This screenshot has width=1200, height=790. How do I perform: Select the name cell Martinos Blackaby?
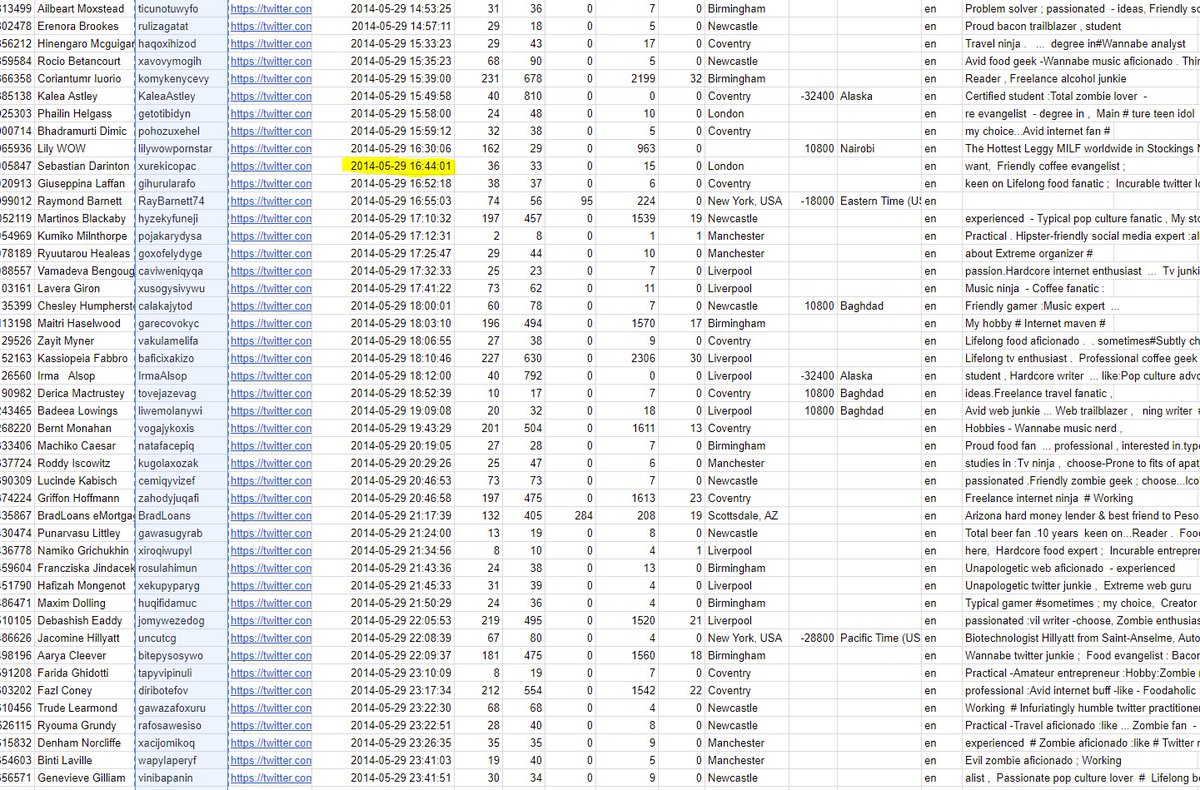tap(81, 219)
